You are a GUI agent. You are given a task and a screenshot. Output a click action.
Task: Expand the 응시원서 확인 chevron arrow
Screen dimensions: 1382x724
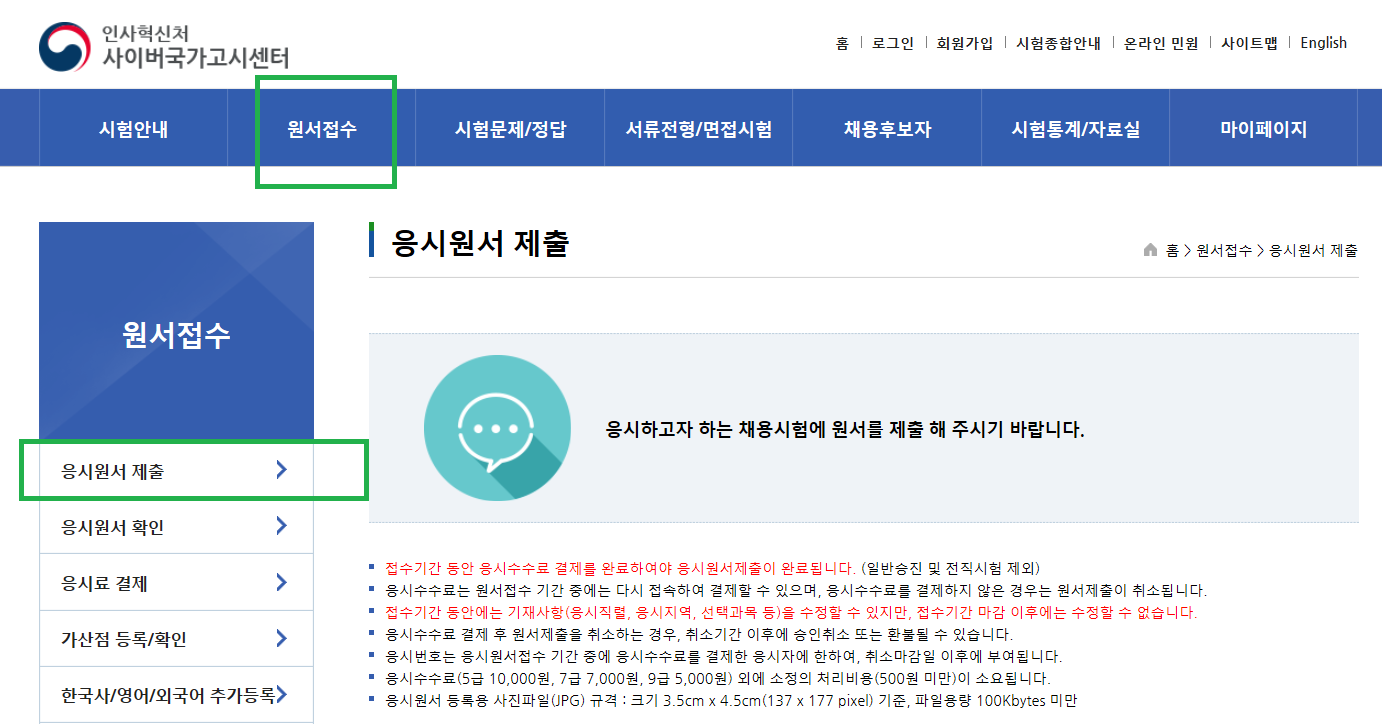pyautogui.click(x=281, y=526)
